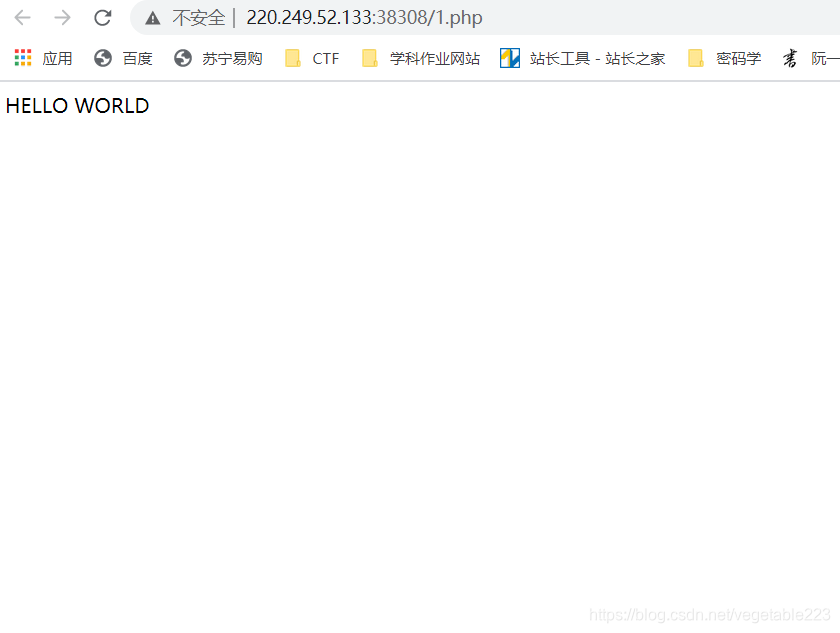Image resolution: width=840 pixels, height=633 pixels.
Task: Open the 站长工具 - 站长之家 bookmark
Action: point(597,58)
